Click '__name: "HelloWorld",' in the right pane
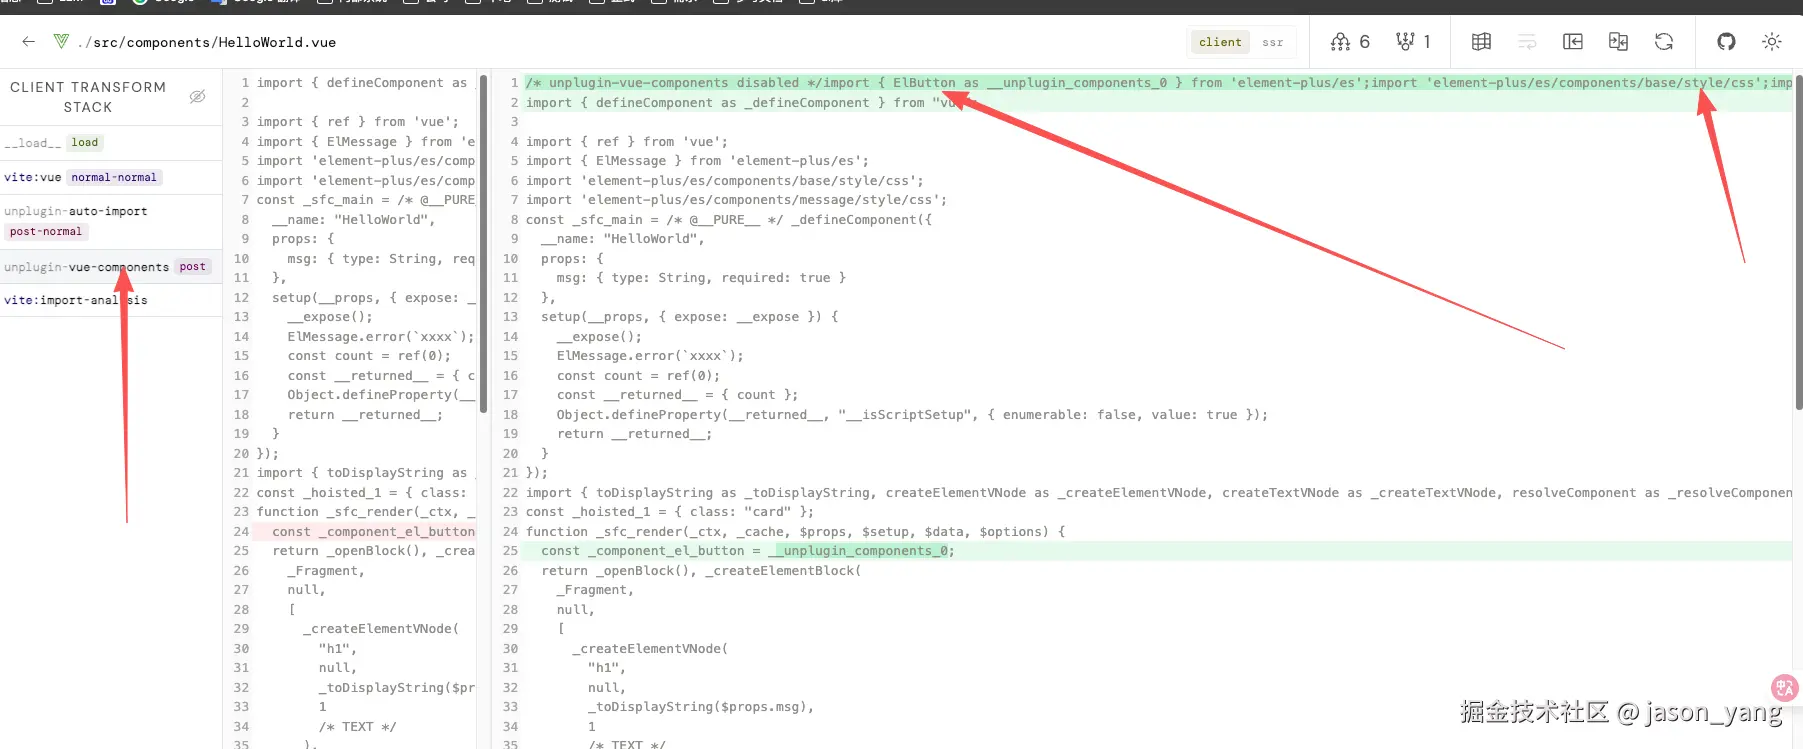The height and width of the screenshot is (749, 1803). [623, 239]
